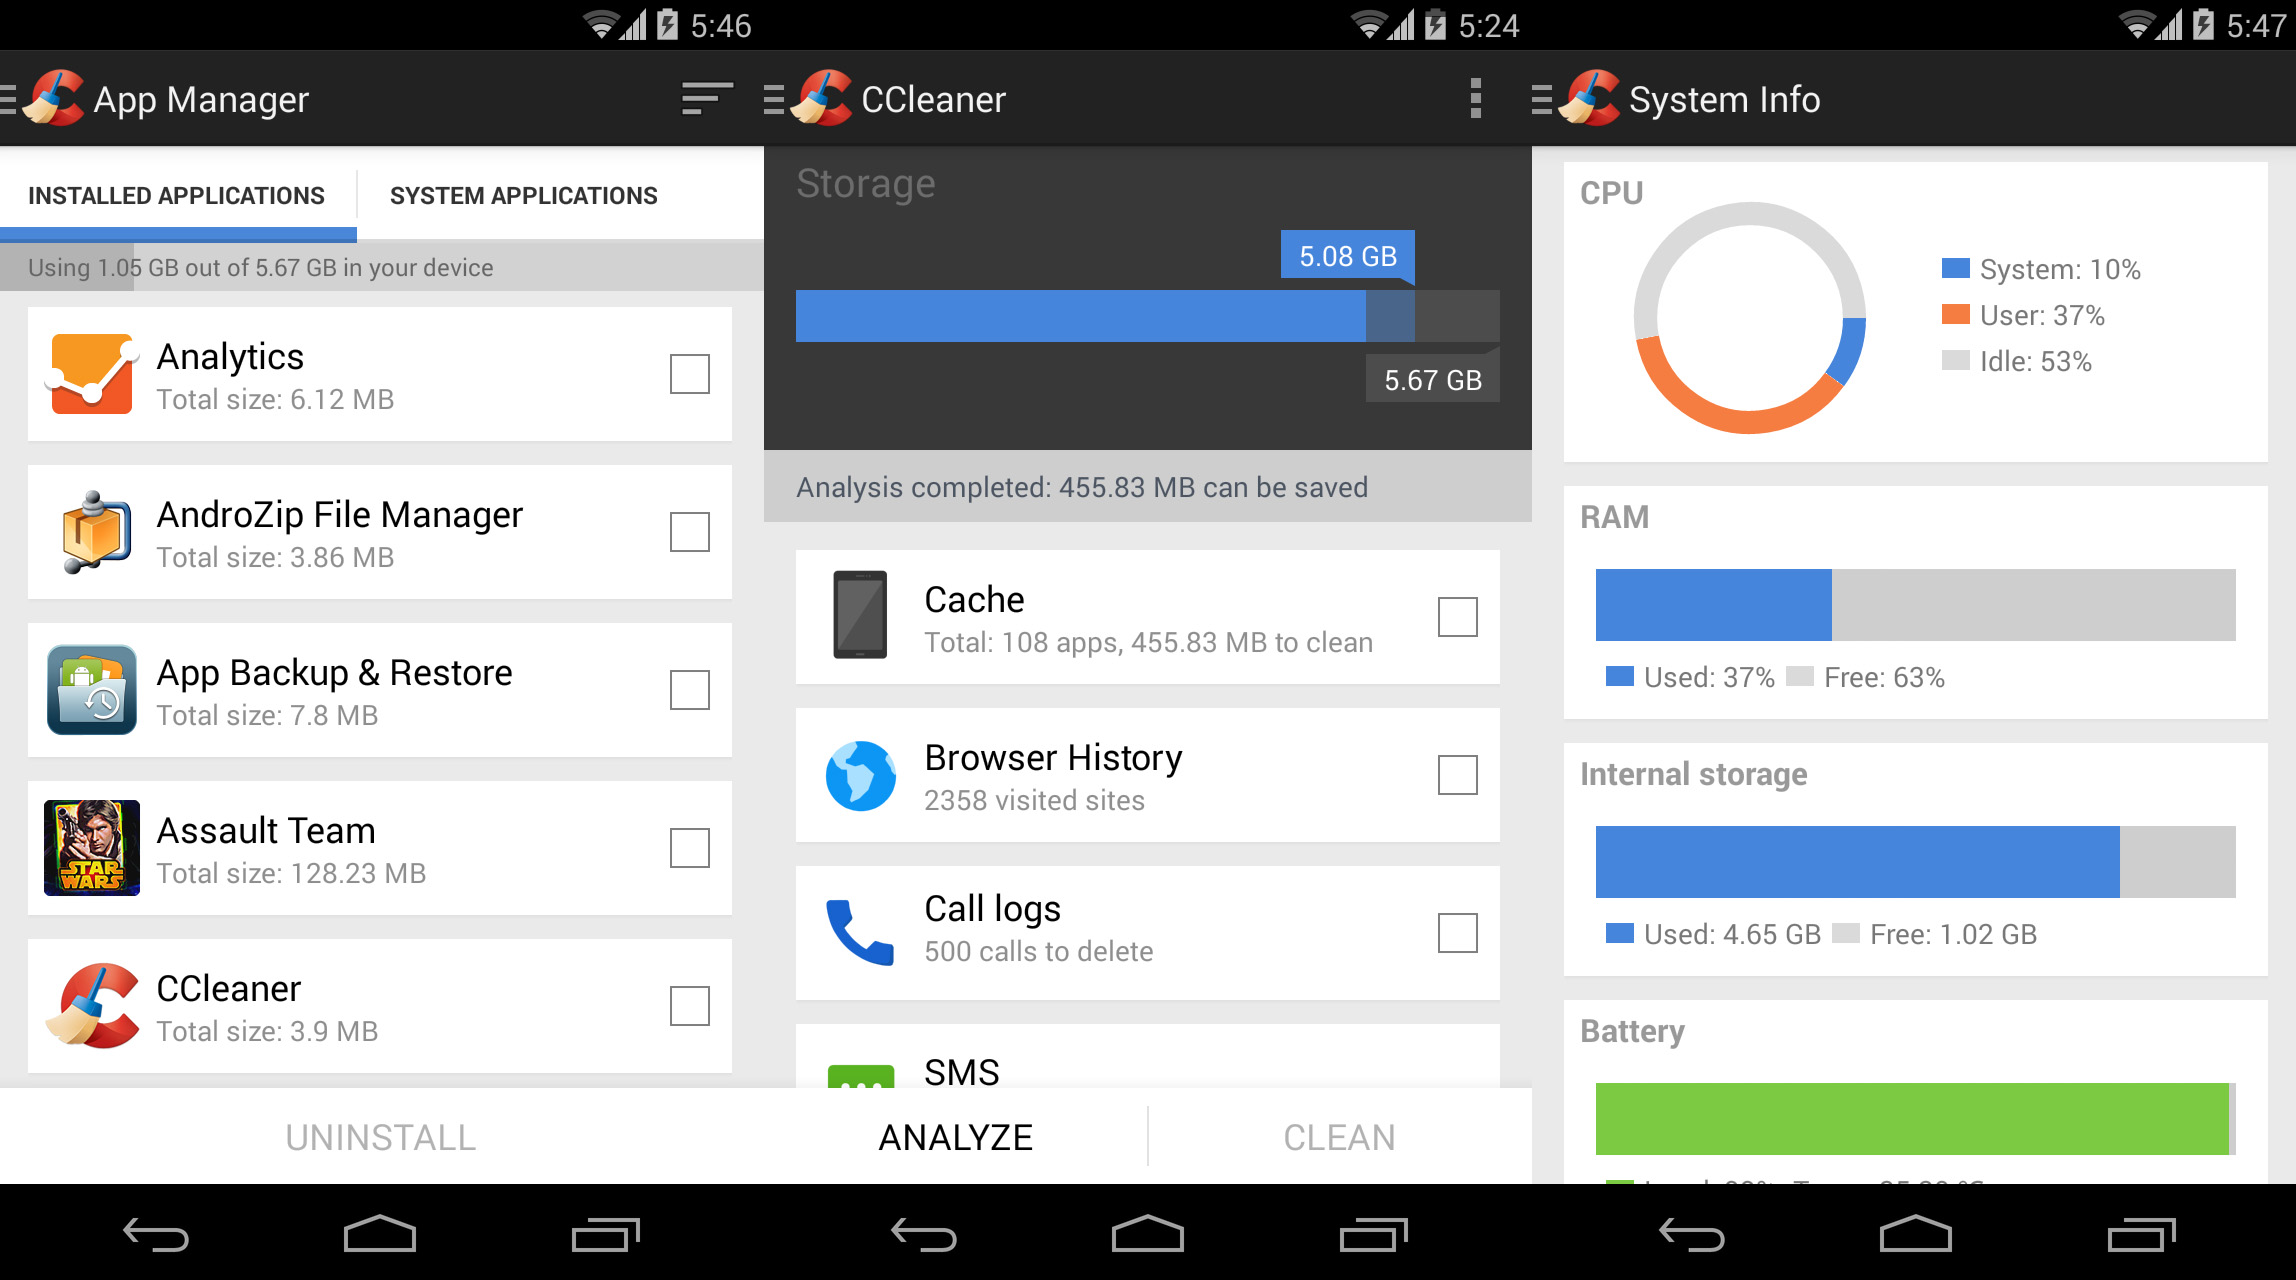The width and height of the screenshot is (2296, 1280).
Task: Click the ANALYZE button in CCleaner
Action: point(958,1133)
